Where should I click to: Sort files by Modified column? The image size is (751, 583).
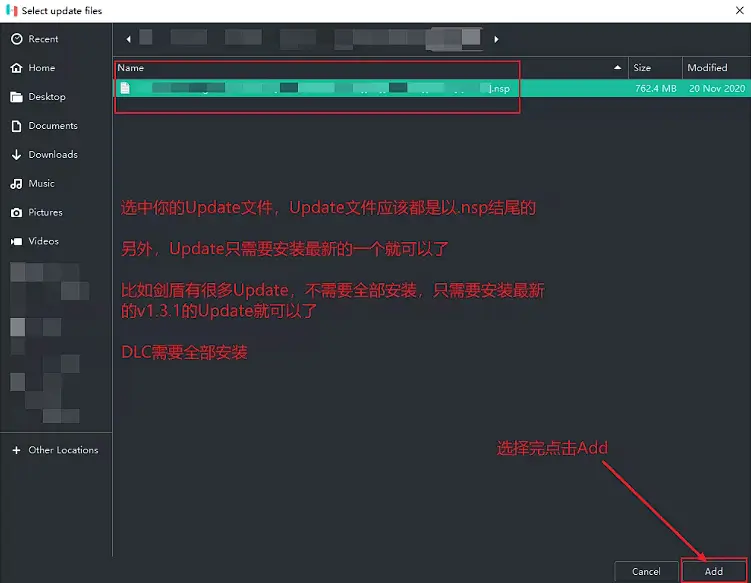click(717, 68)
